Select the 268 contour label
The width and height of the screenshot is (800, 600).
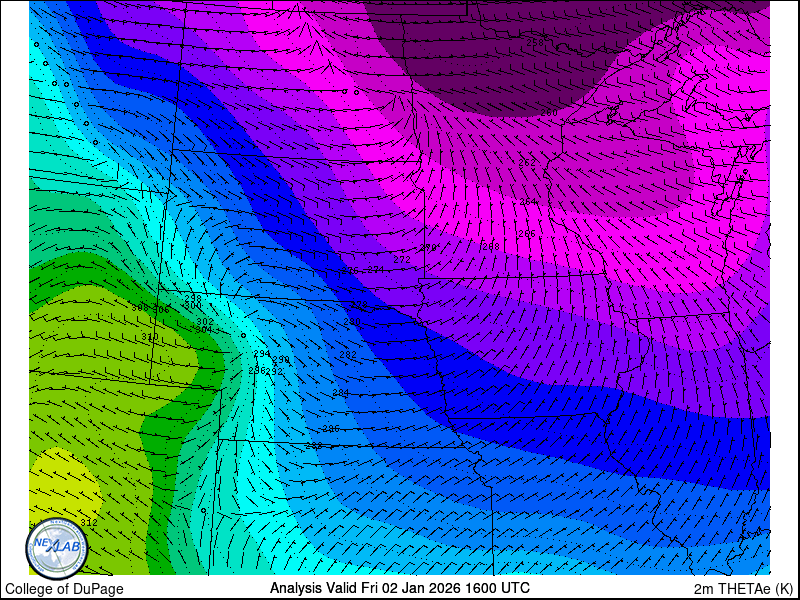pos(491,247)
